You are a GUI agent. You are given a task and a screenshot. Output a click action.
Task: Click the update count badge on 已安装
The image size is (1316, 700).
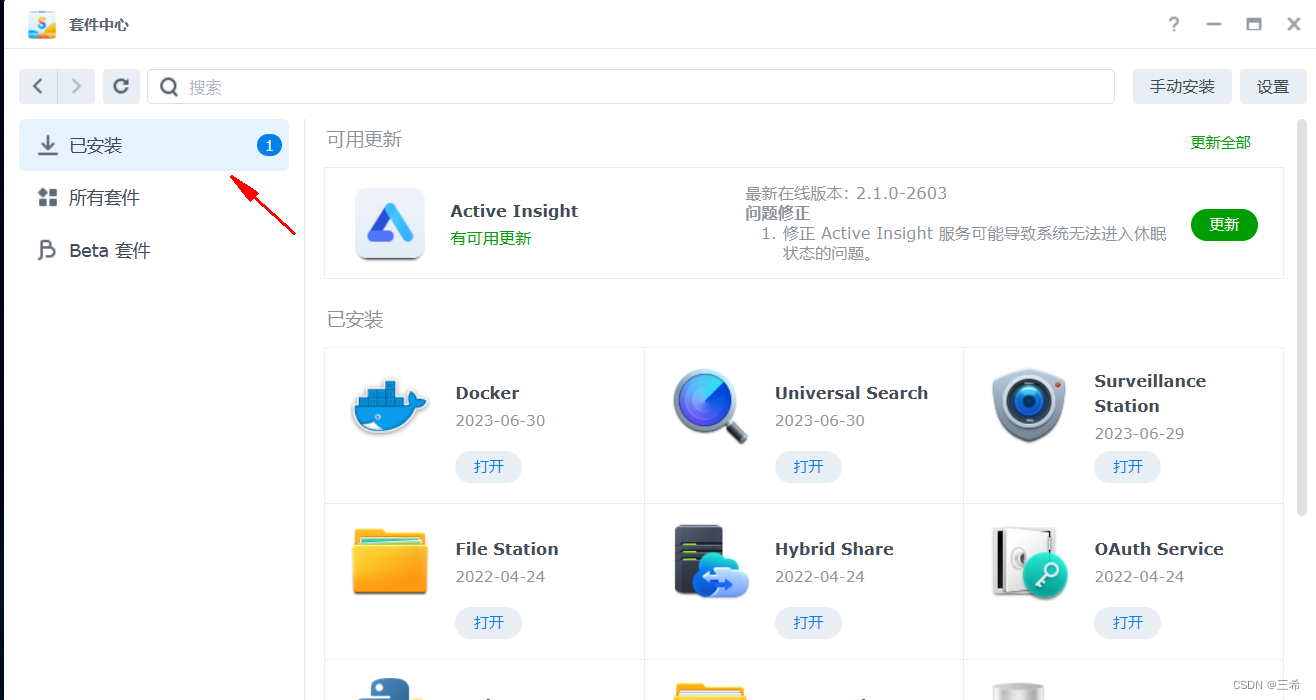(269, 146)
